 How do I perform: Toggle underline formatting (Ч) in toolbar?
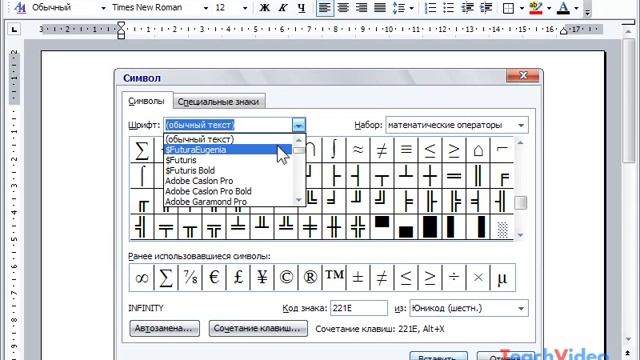301,8
